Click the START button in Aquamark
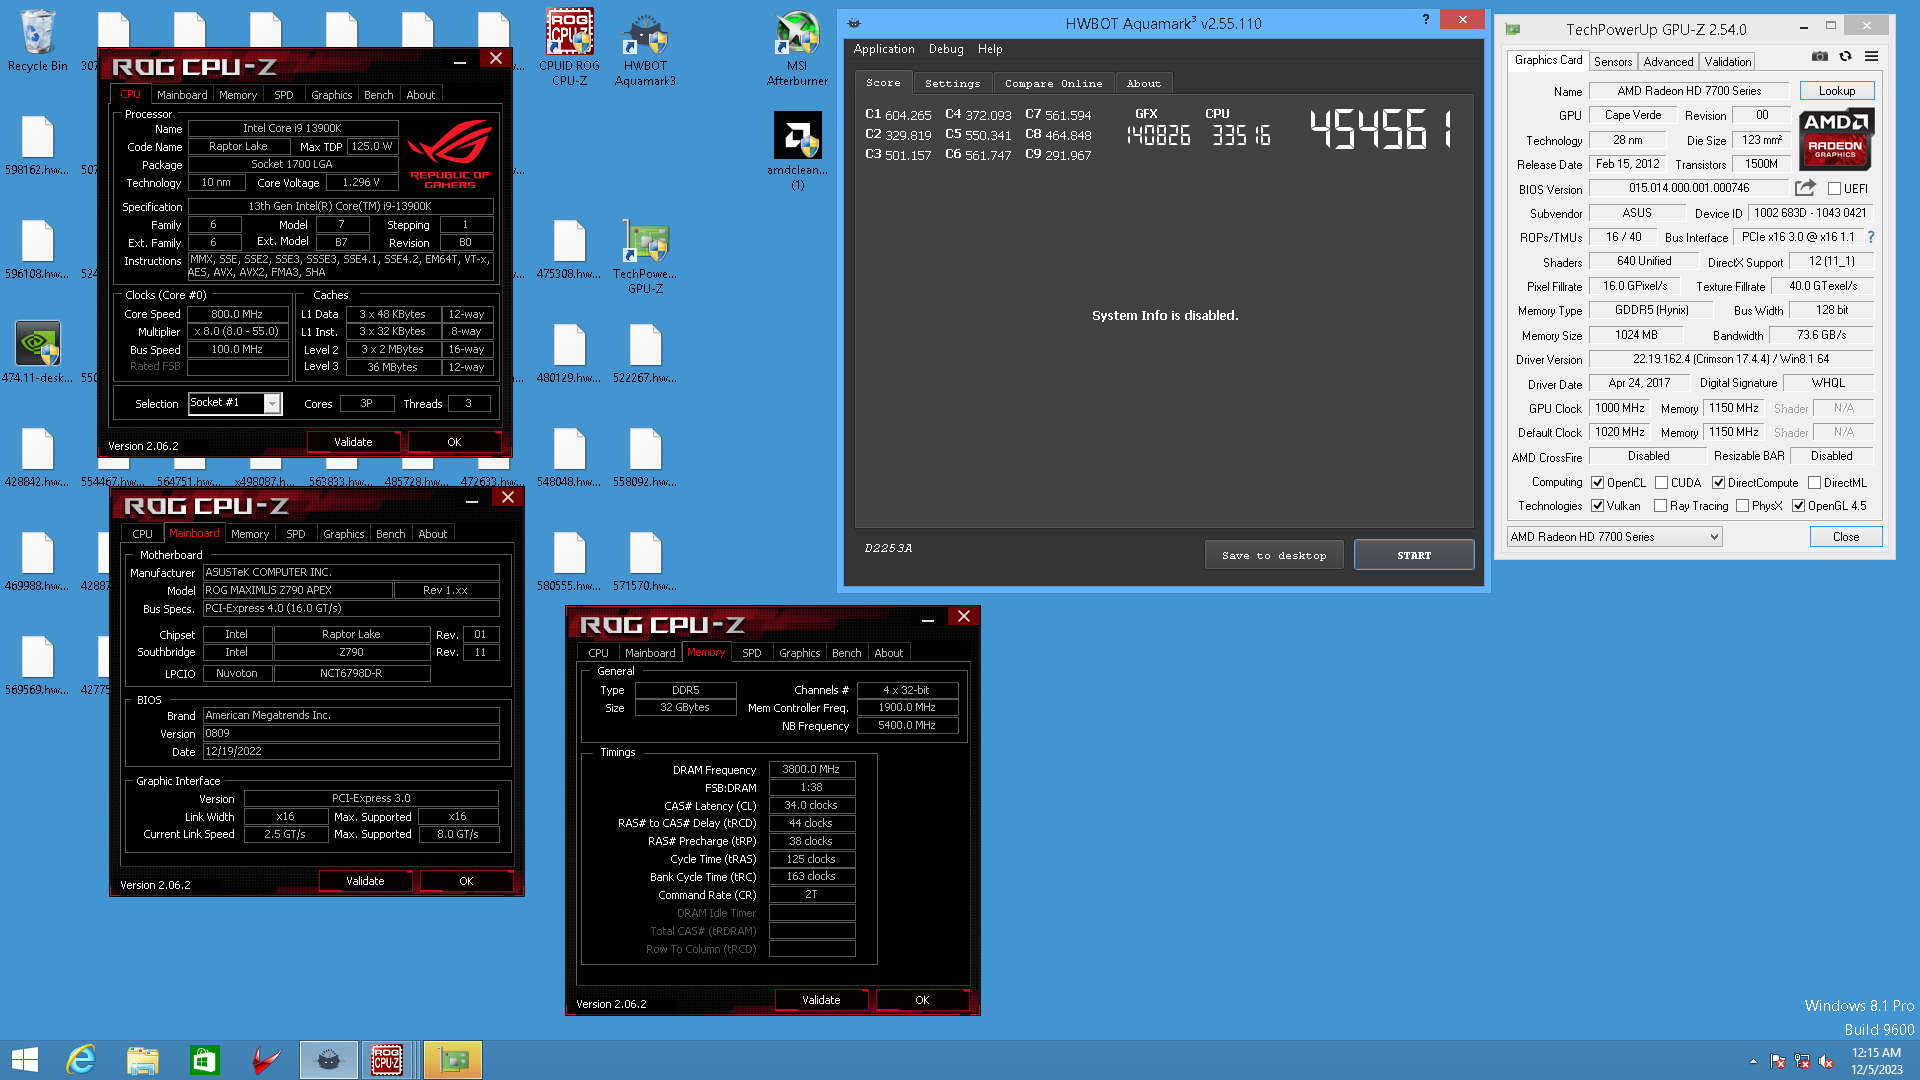The height and width of the screenshot is (1080, 1920). 1414,555
